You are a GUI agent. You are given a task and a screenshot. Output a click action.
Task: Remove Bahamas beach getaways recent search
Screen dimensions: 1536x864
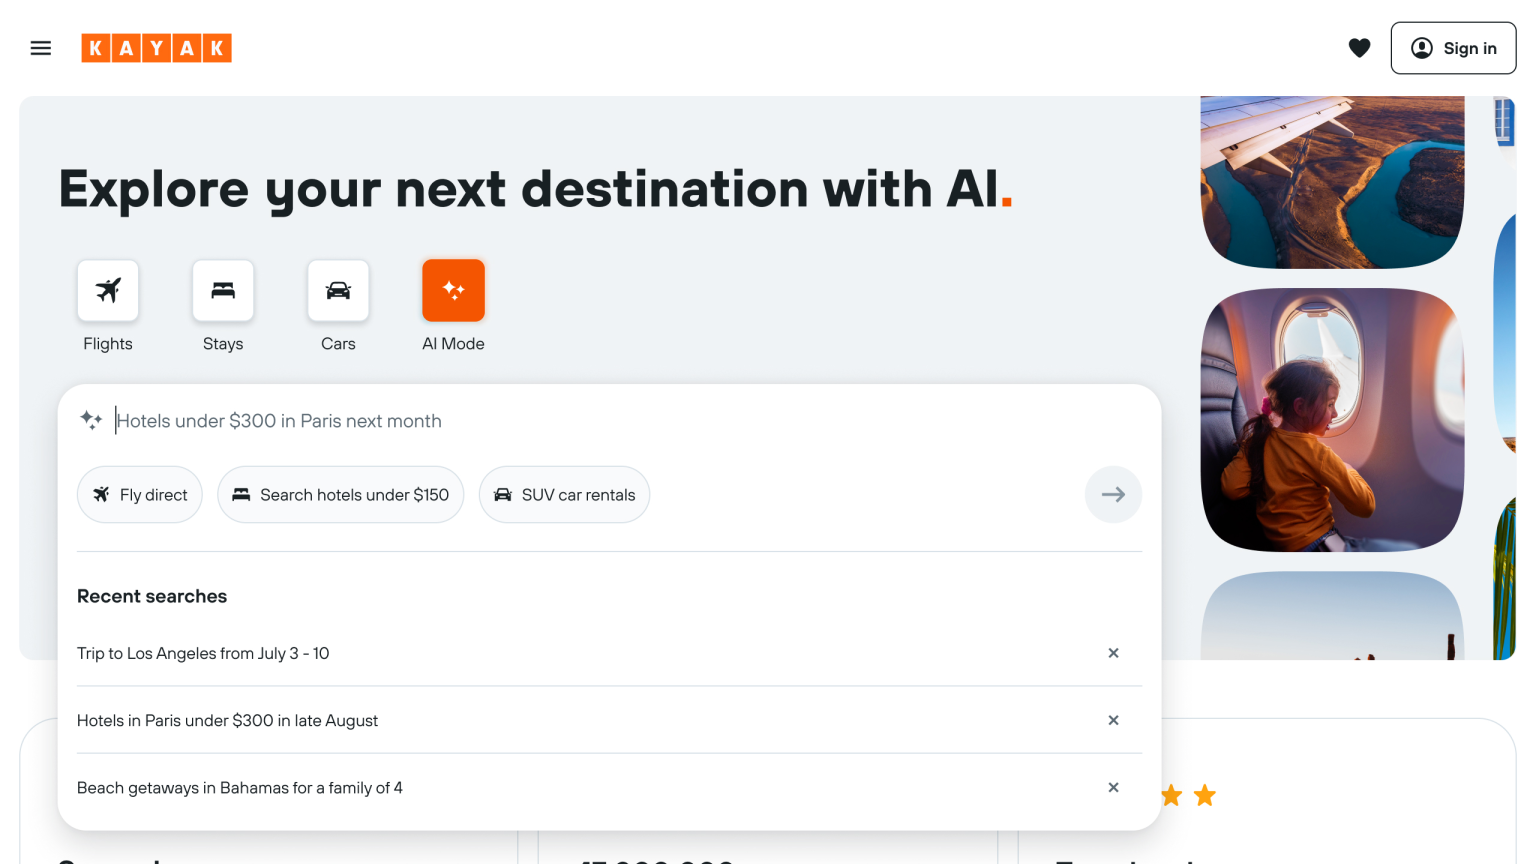coord(1113,788)
